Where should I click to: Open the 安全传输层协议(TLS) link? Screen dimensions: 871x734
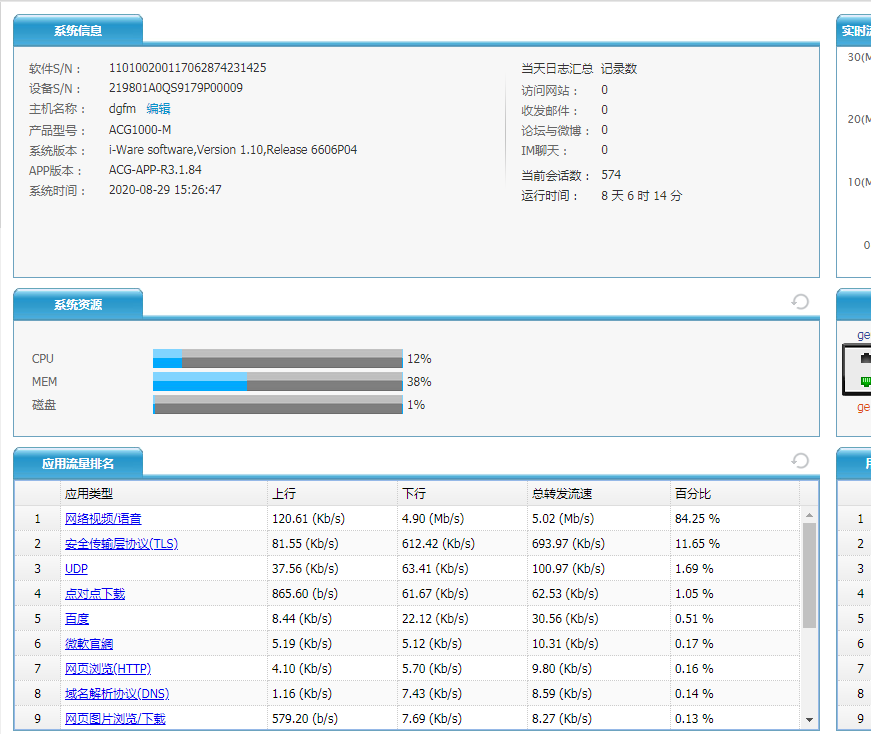click(x=122, y=543)
